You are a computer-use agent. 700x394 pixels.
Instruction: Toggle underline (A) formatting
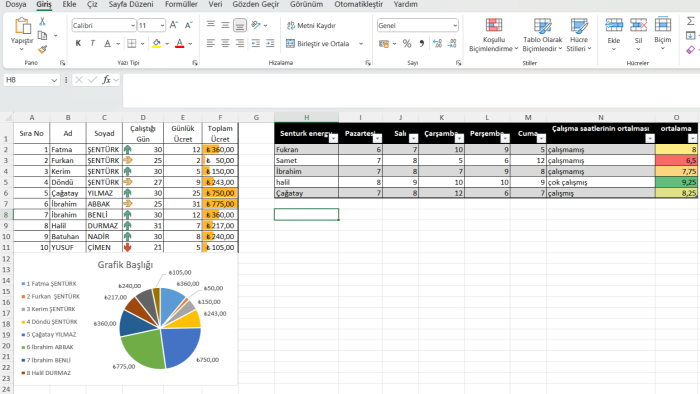pyautogui.click(x=107, y=43)
